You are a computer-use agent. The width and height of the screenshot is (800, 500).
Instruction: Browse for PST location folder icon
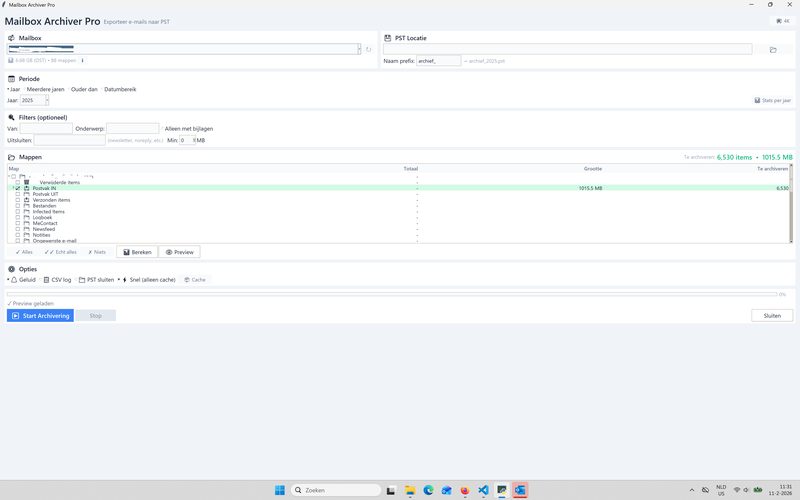[x=773, y=49]
